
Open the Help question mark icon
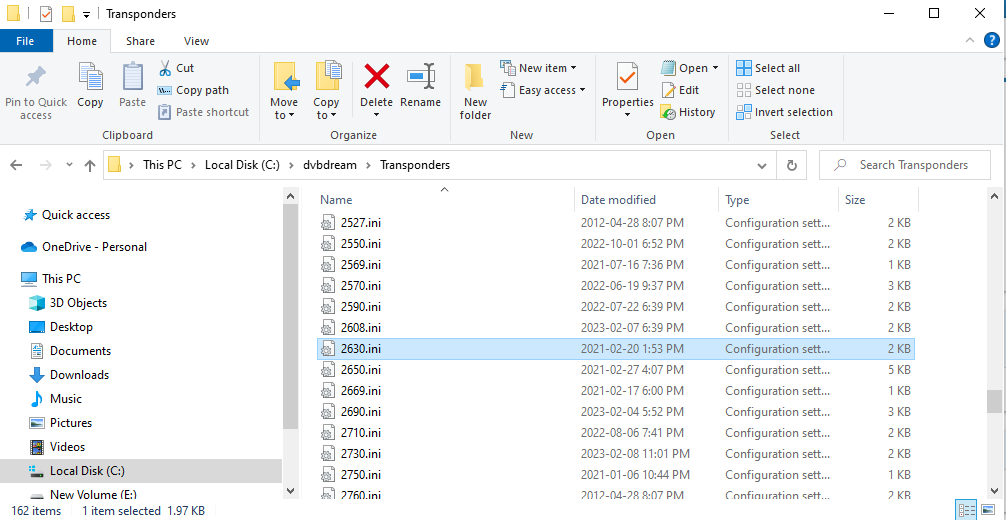click(x=992, y=40)
